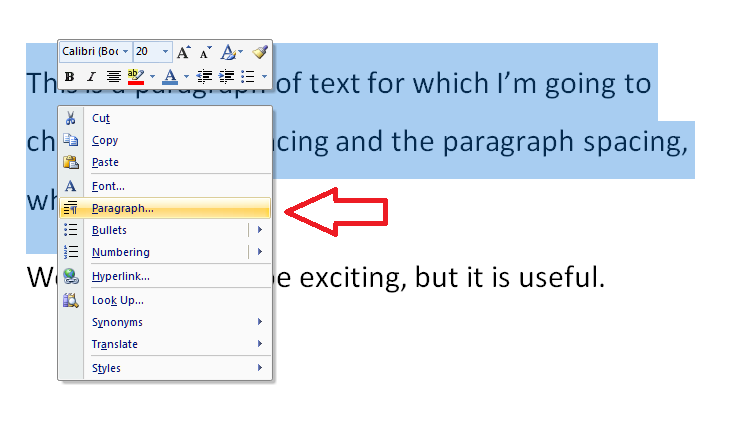
Task: Click Hyperlink... in the context menu
Action: 120,276
